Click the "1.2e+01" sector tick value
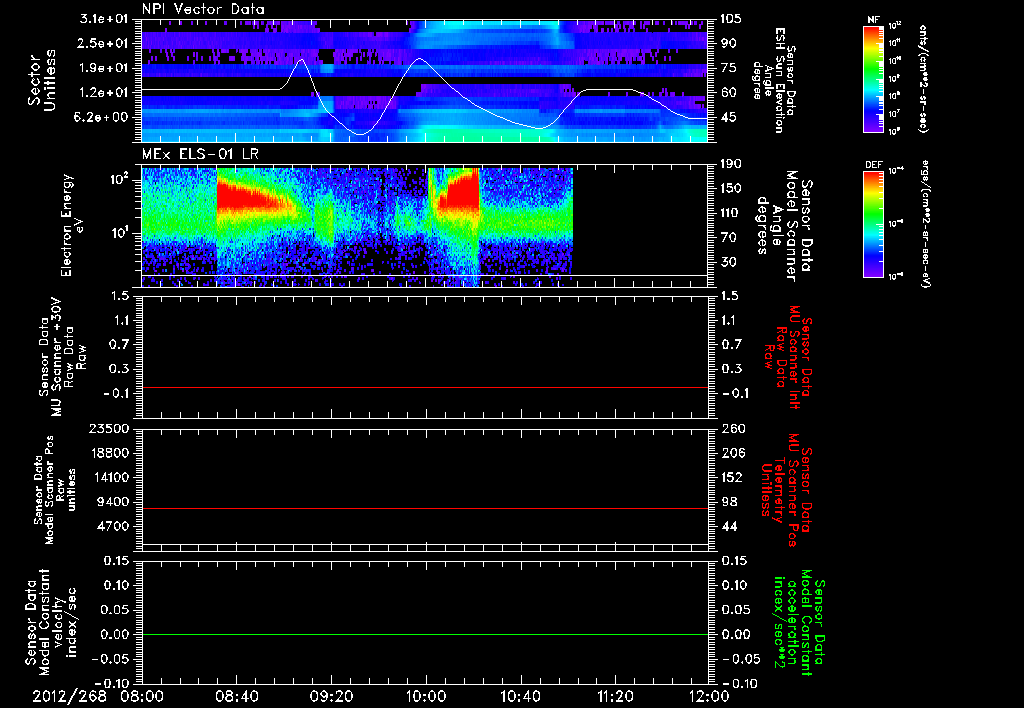1024x708 pixels. (x=104, y=93)
